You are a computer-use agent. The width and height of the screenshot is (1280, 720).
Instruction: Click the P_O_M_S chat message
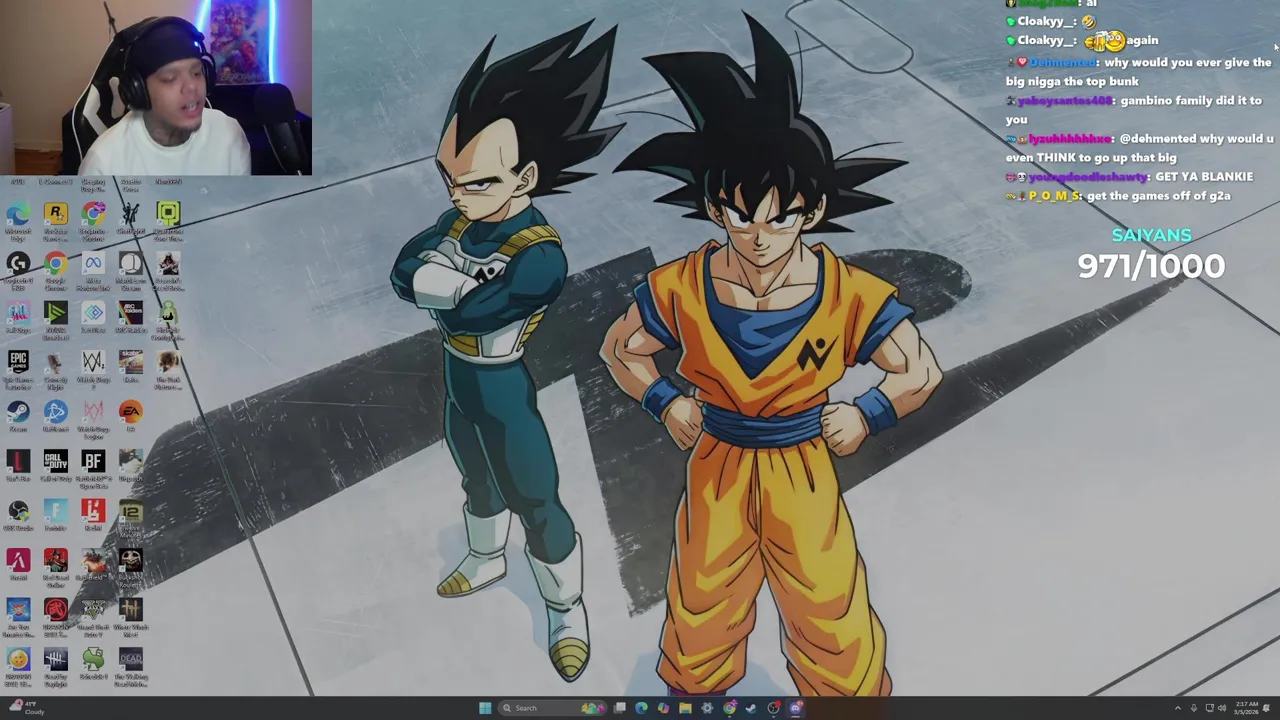click(1118, 196)
